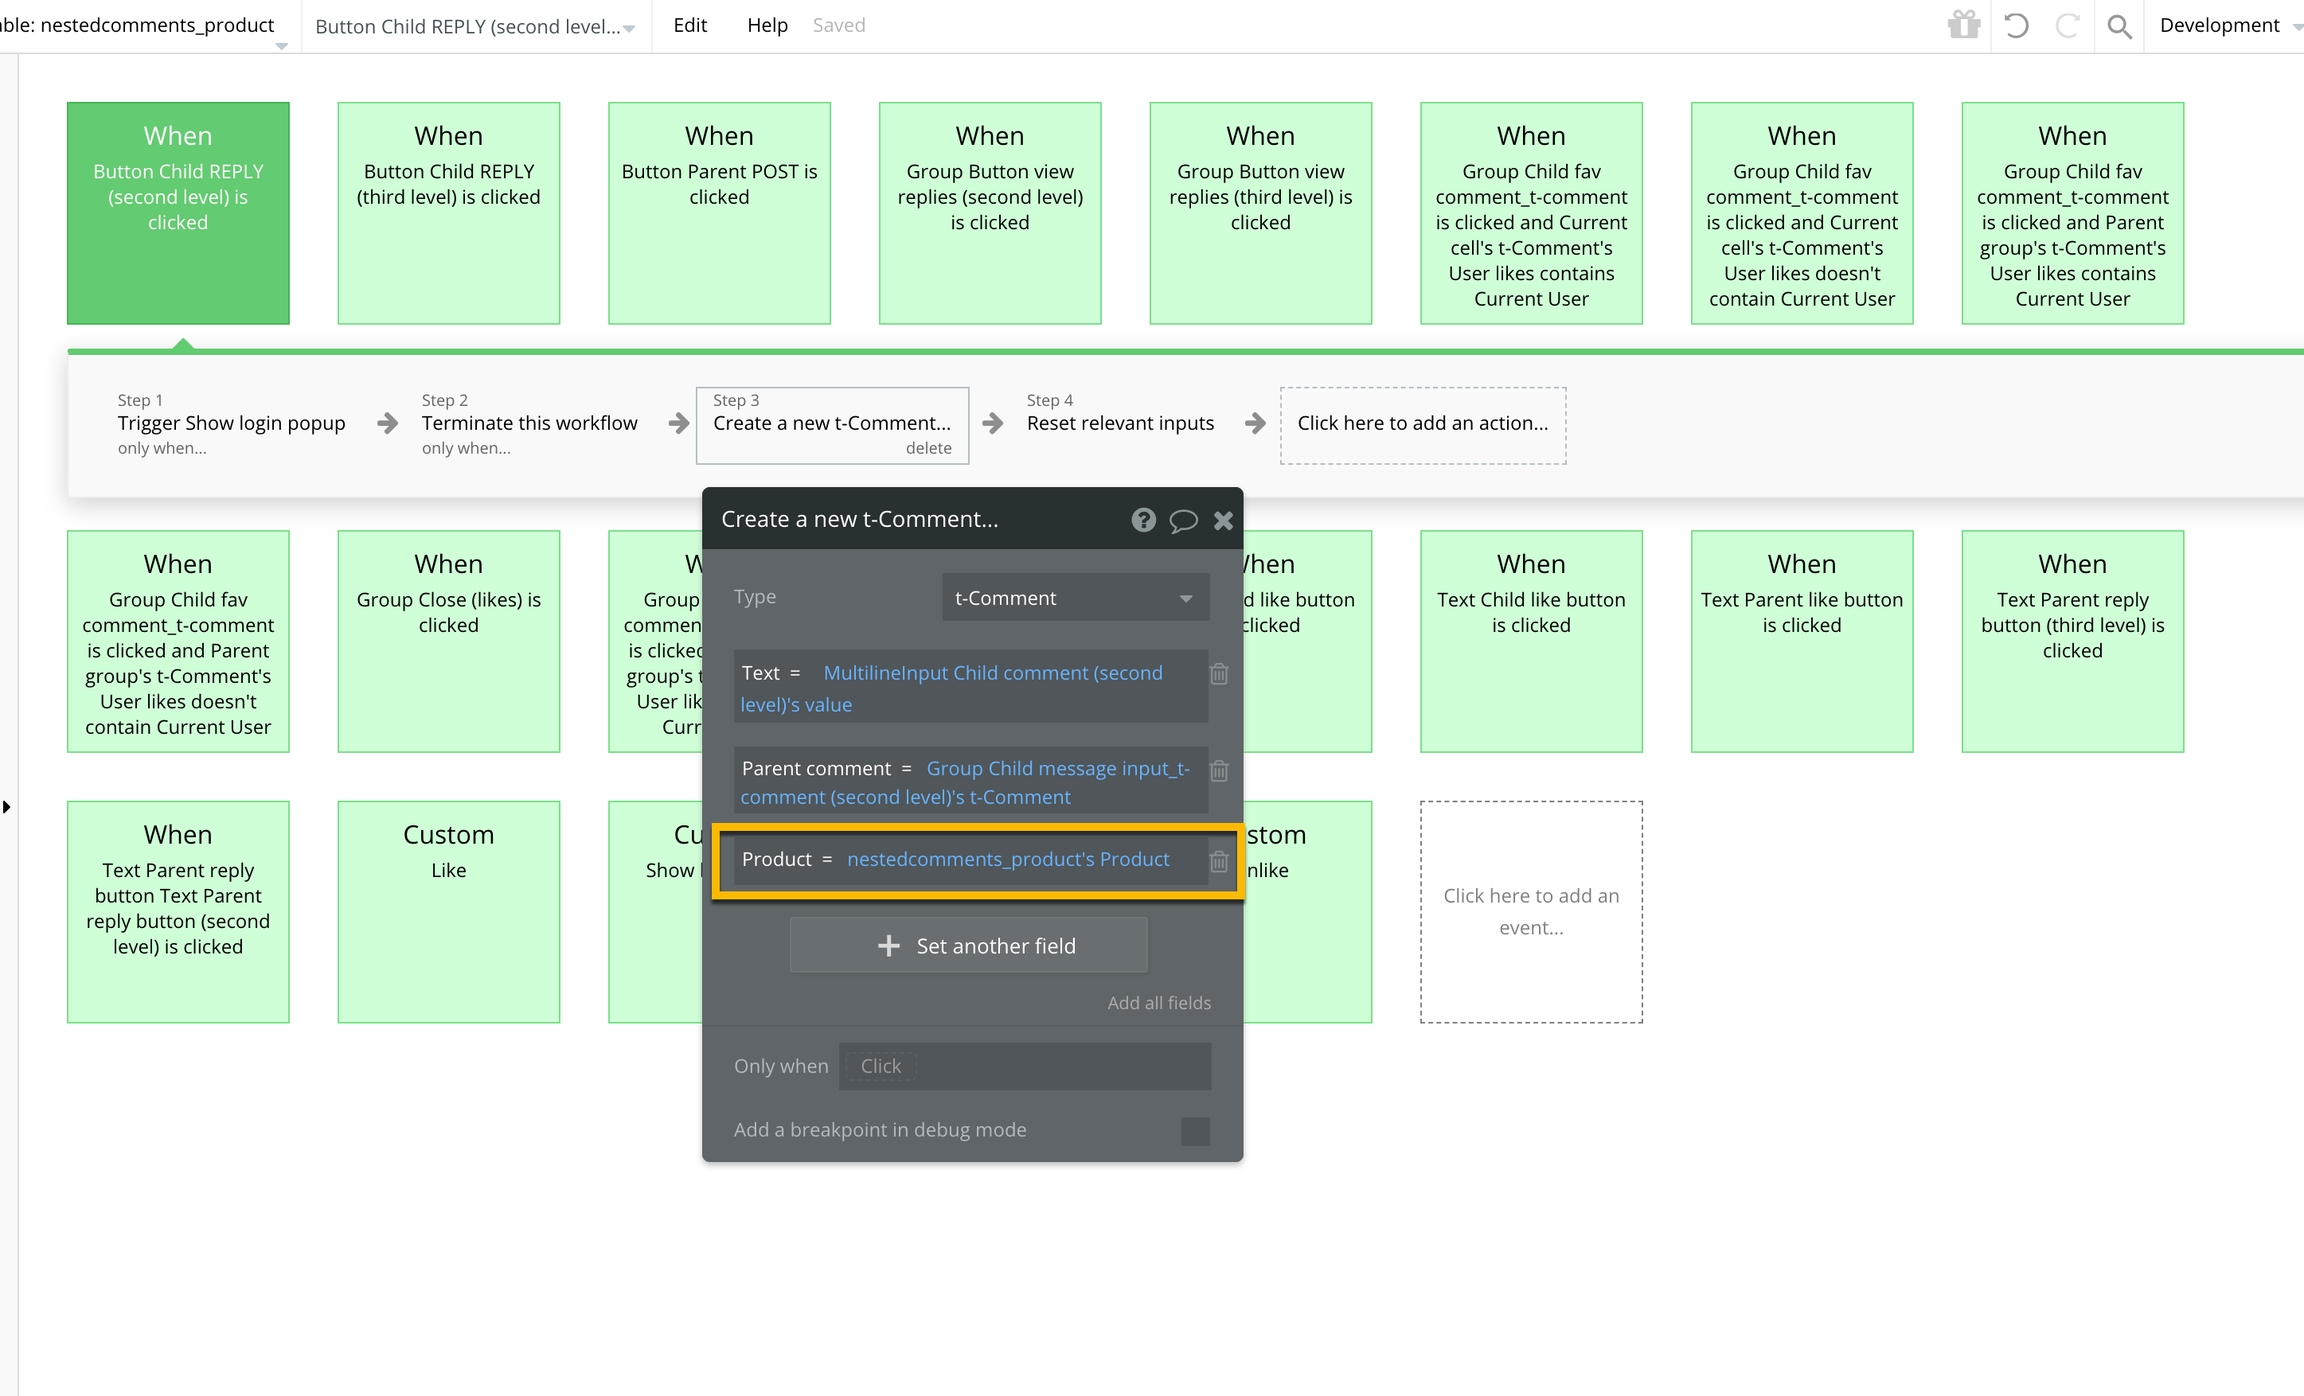The image size is (2304, 1396).
Task: Delete the Product field using its trash icon
Action: coord(1219,861)
